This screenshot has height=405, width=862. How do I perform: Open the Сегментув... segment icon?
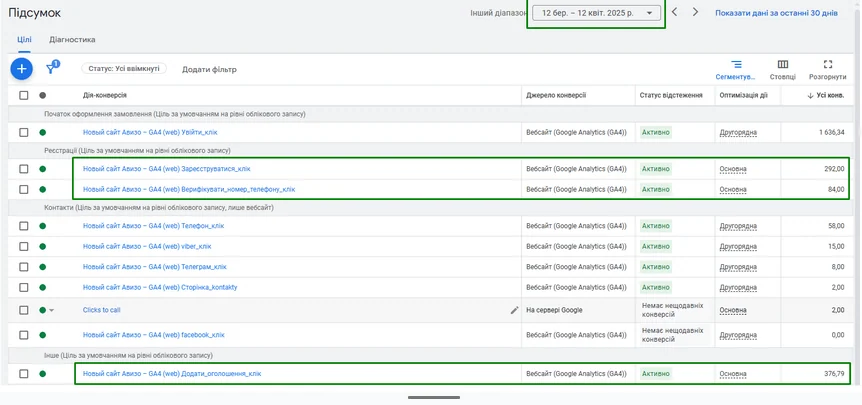tap(736, 65)
